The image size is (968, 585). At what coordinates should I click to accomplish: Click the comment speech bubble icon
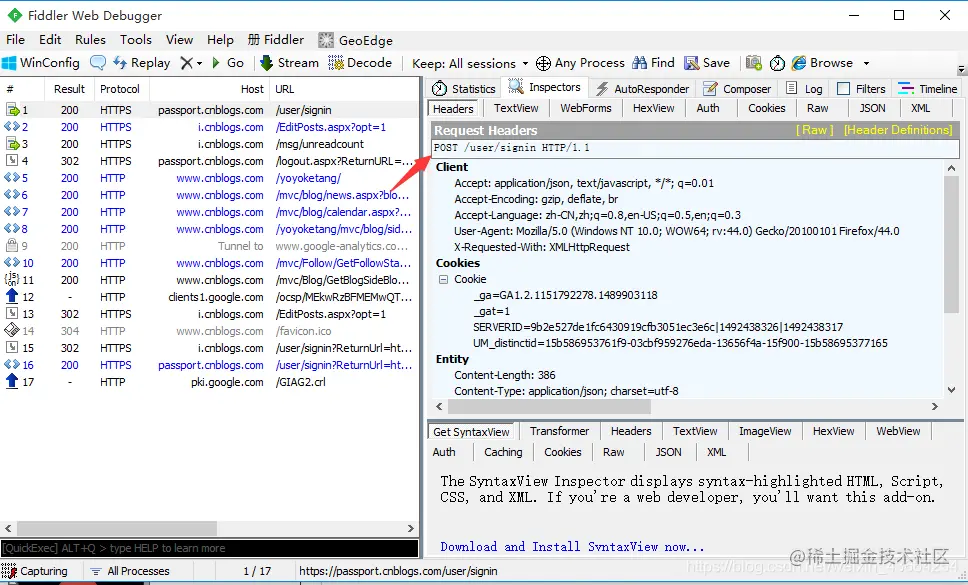coord(98,63)
